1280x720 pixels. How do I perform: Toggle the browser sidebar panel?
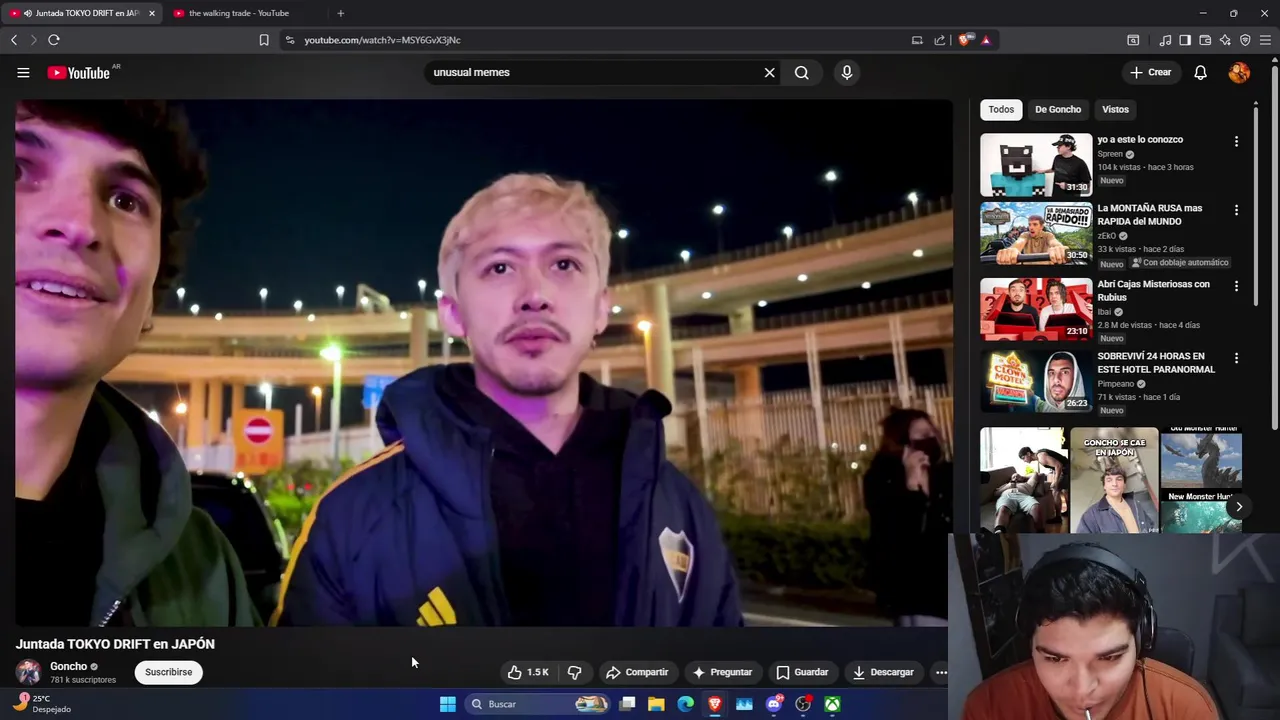(x=1185, y=40)
